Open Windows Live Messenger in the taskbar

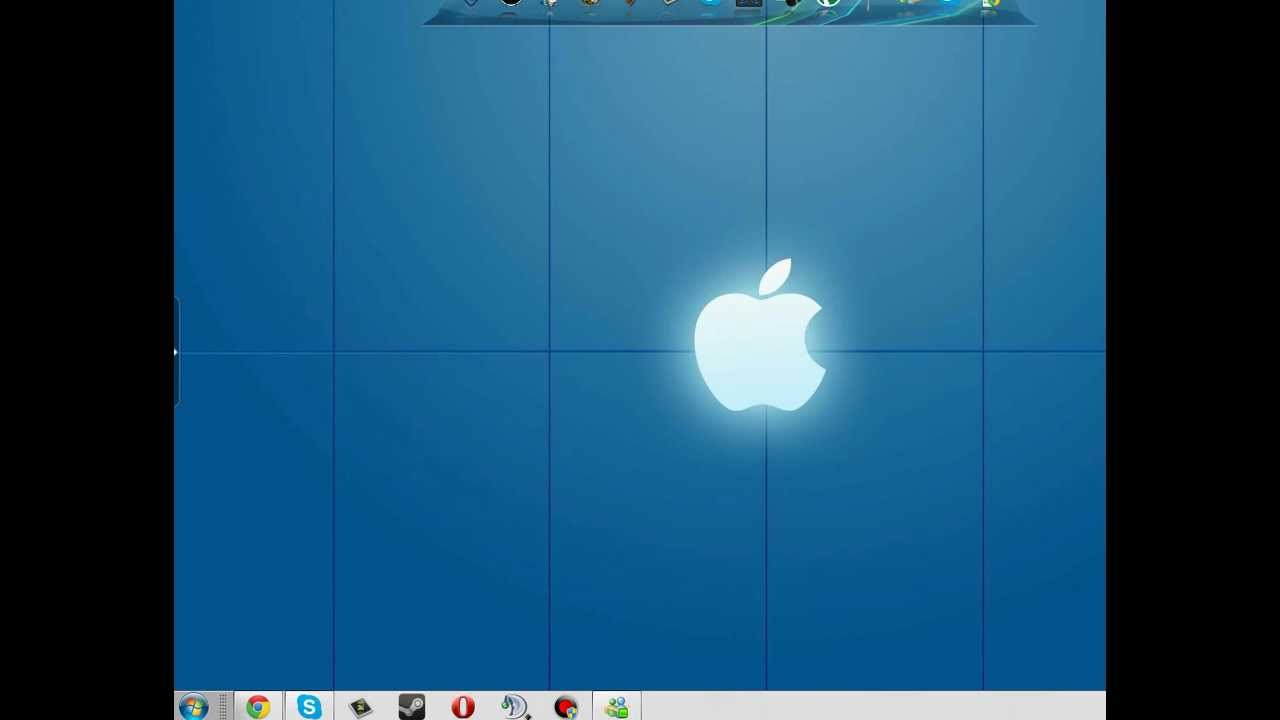(616, 707)
